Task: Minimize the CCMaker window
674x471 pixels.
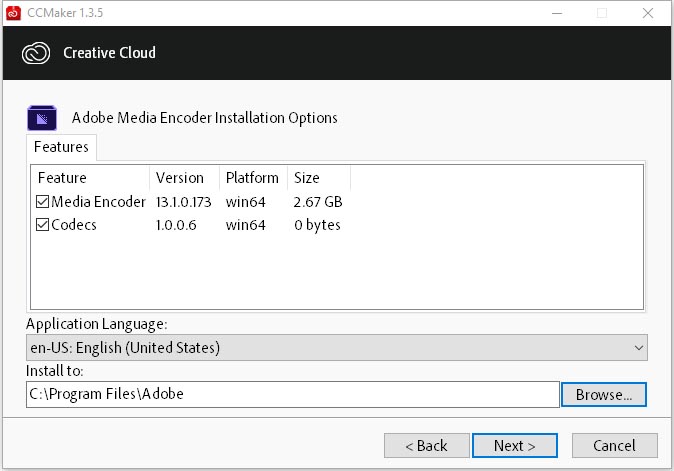Action: click(557, 13)
